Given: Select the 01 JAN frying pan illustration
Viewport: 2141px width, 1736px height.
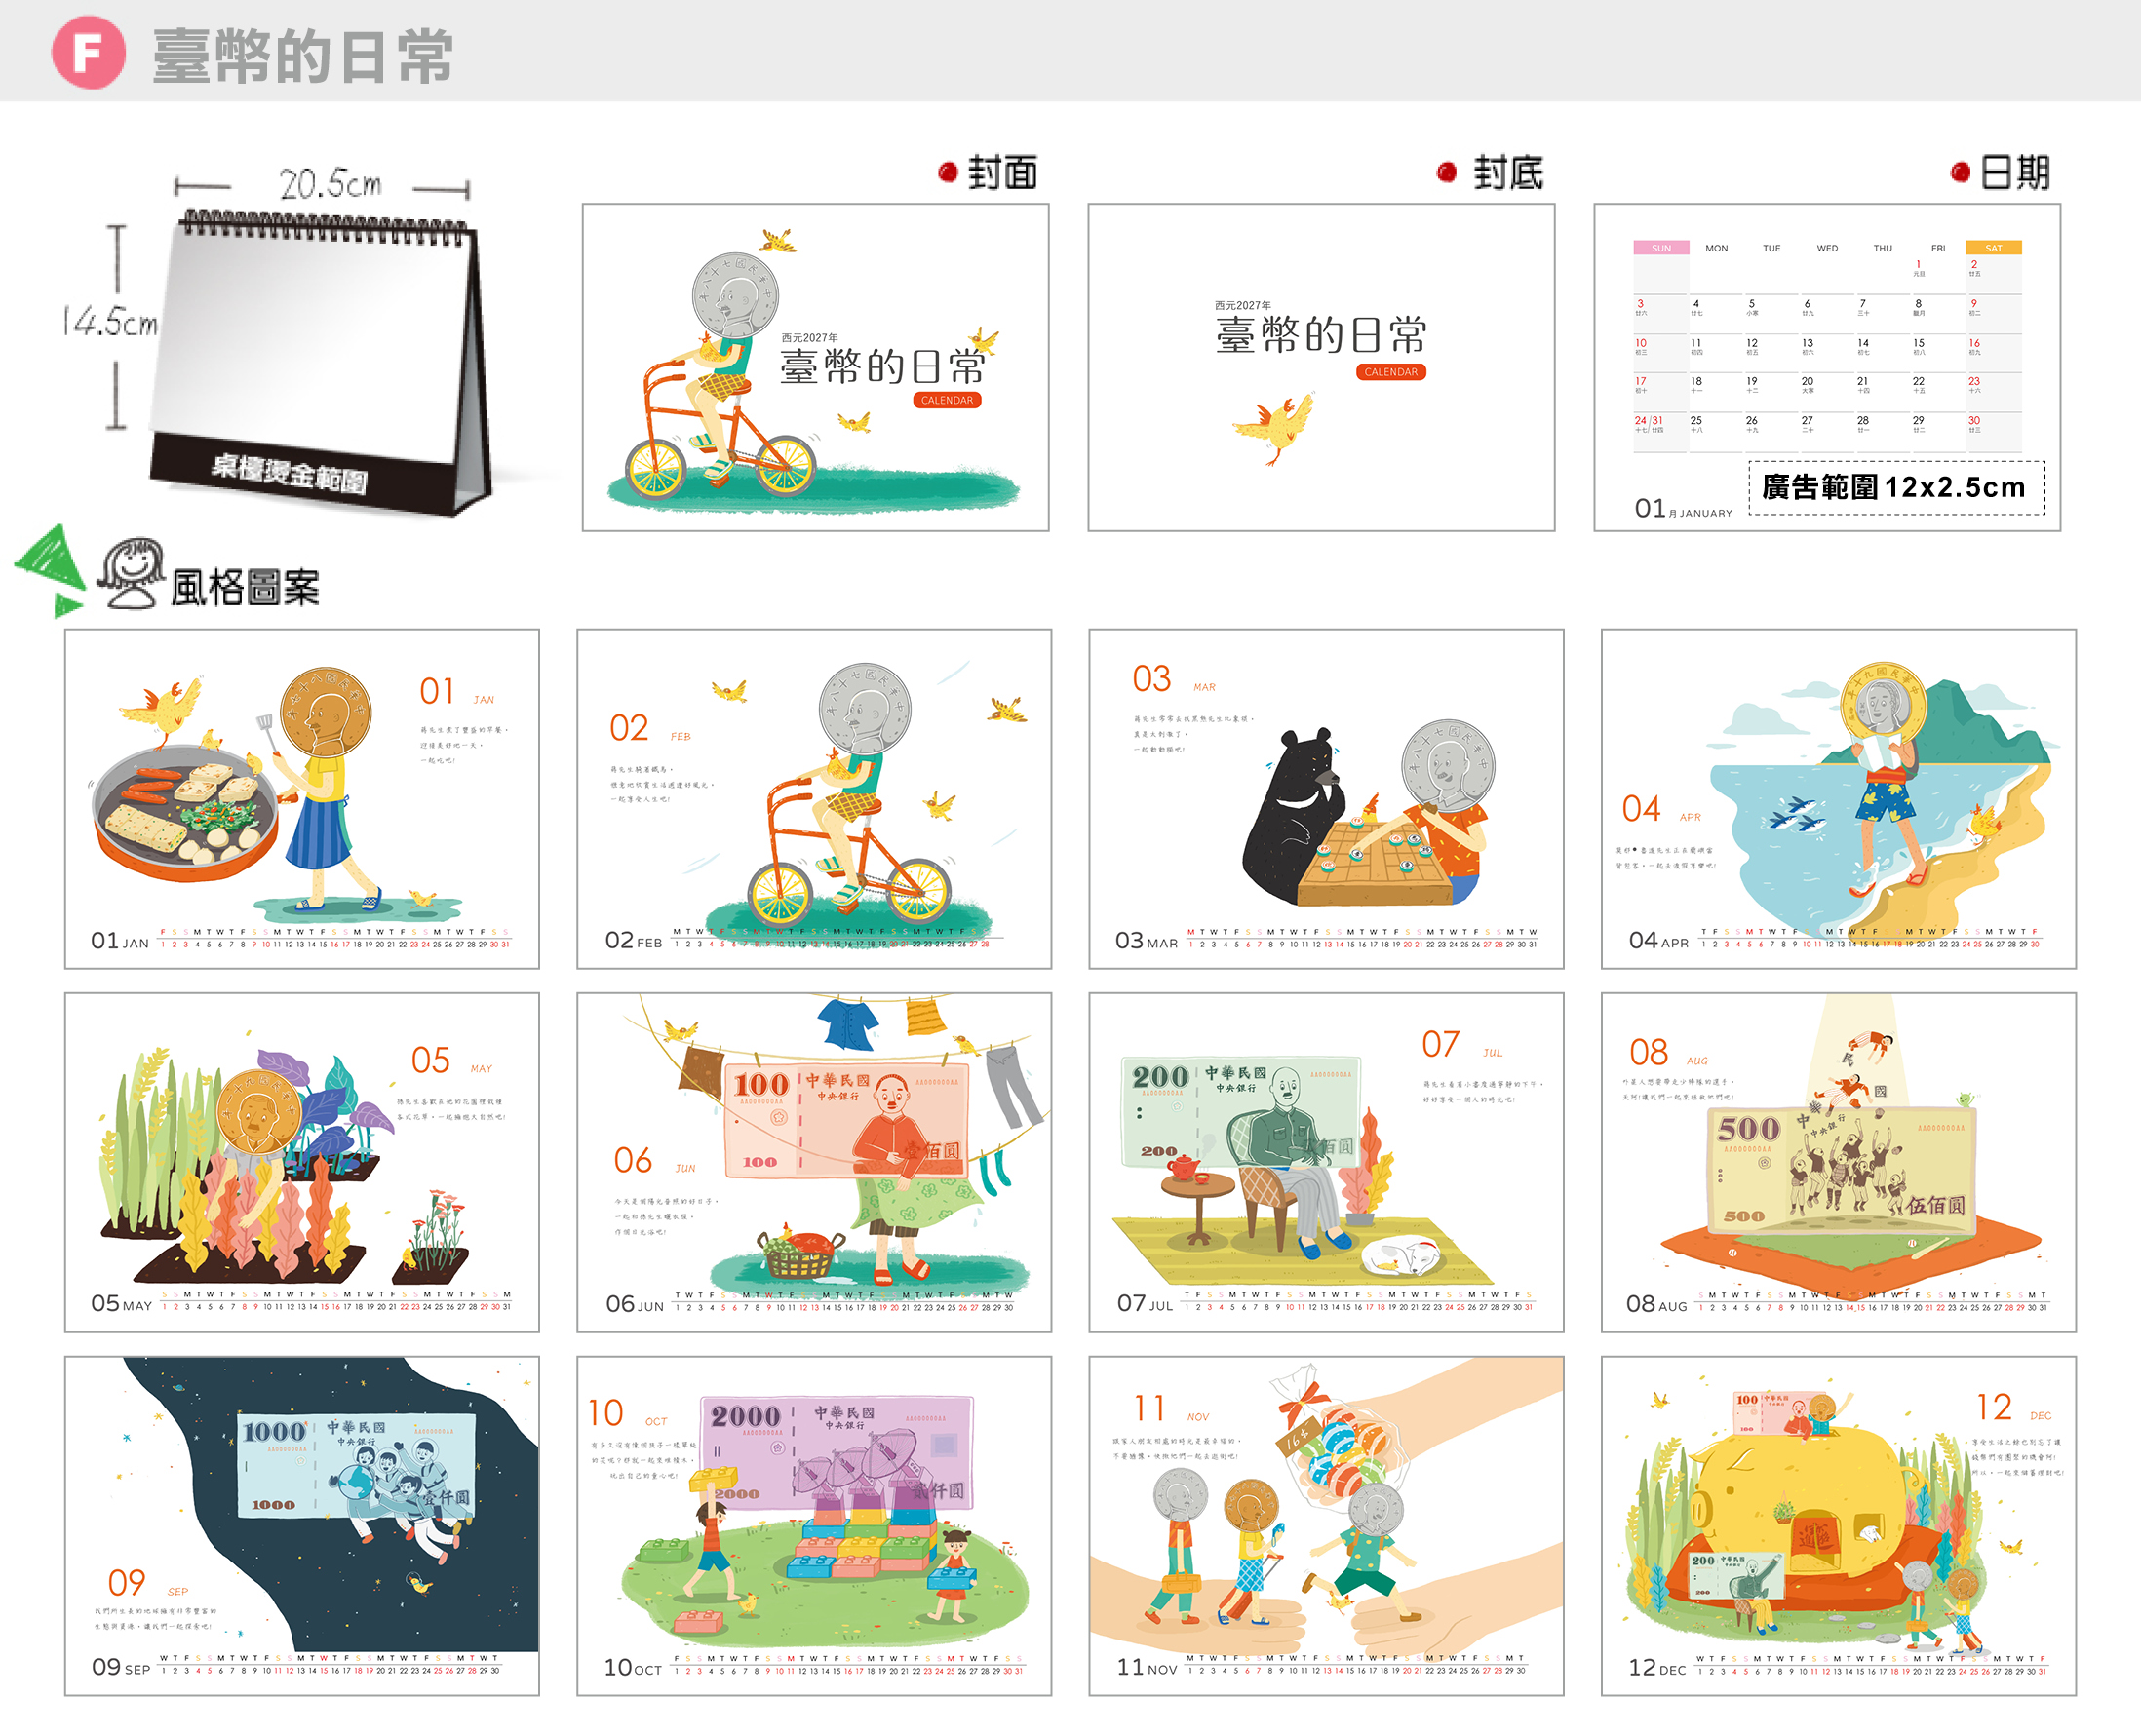Looking at the screenshot, I should click(x=302, y=798).
